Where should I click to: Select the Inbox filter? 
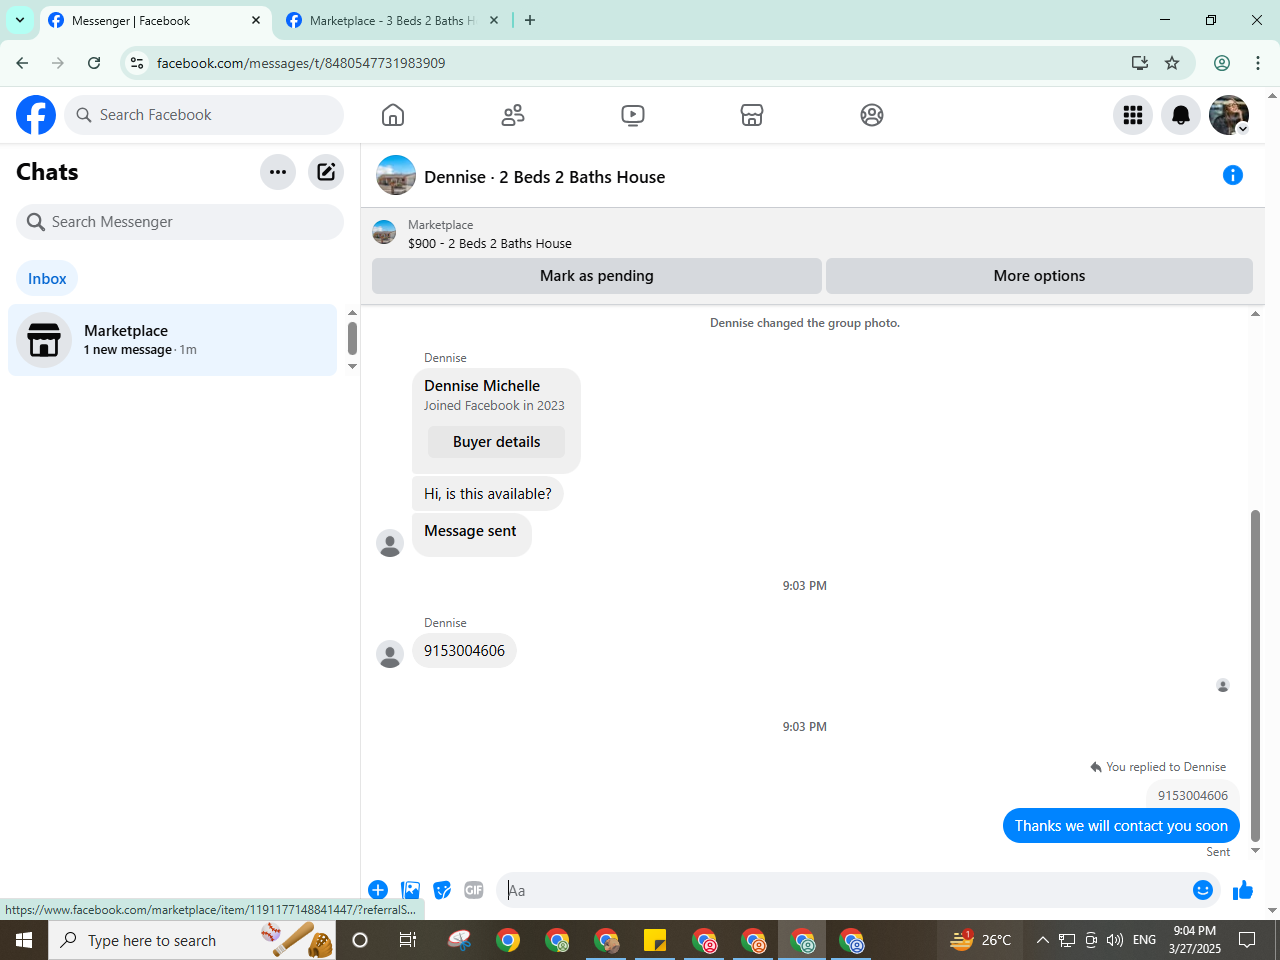47,279
